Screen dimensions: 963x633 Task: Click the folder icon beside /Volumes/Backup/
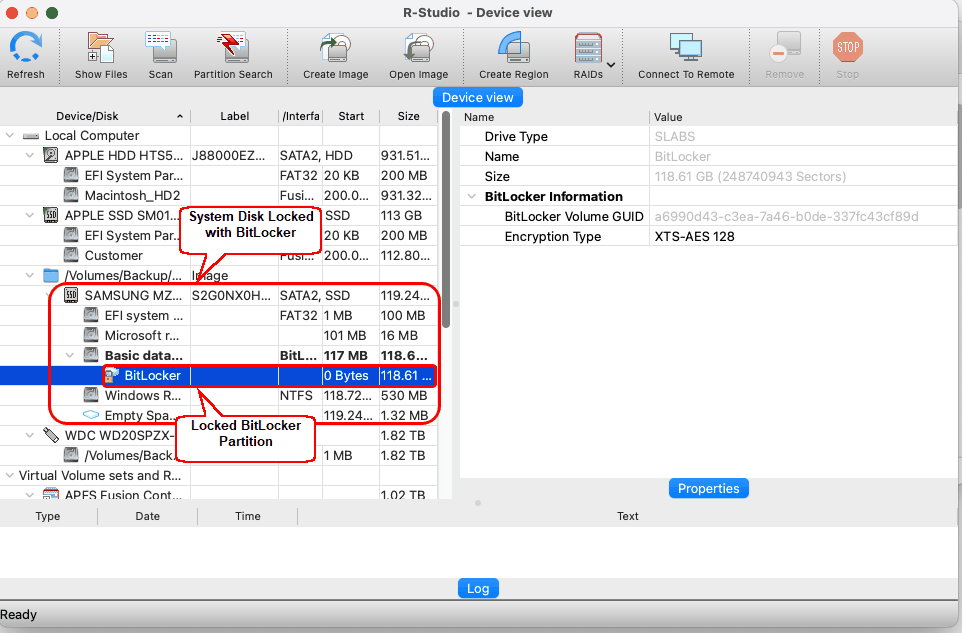[50, 275]
